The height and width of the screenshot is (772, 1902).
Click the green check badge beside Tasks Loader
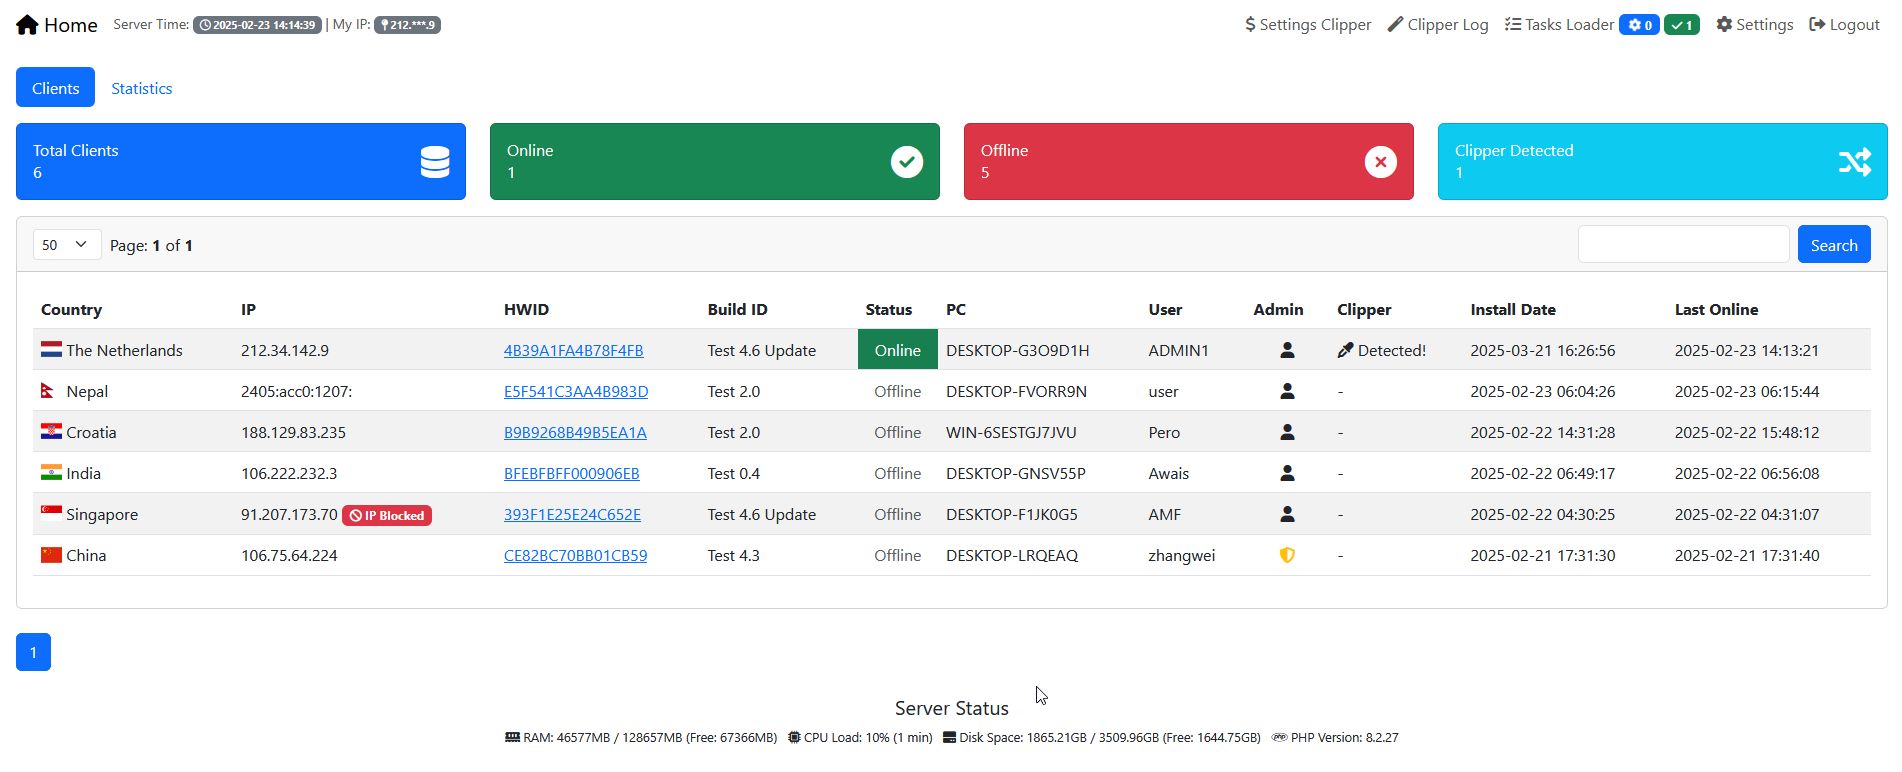[x=1682, y=25]
